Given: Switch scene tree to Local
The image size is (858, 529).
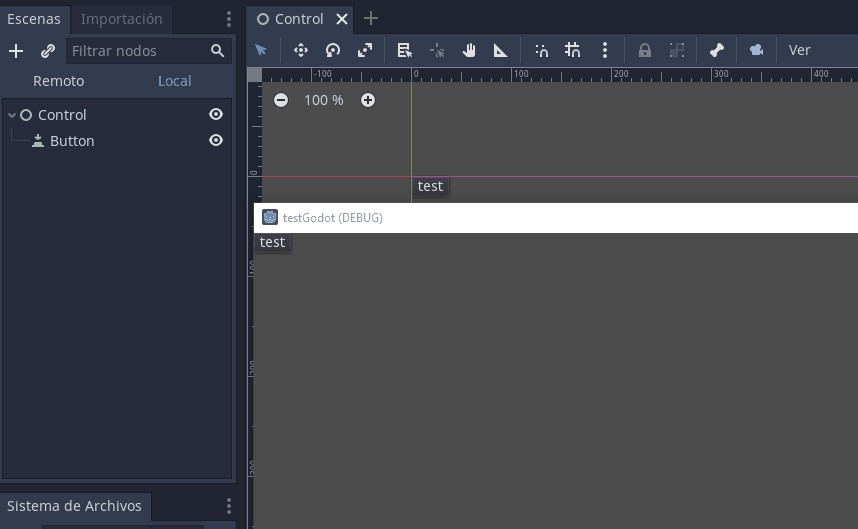Looking at the screenshot, I should click(x=175, y=81).
